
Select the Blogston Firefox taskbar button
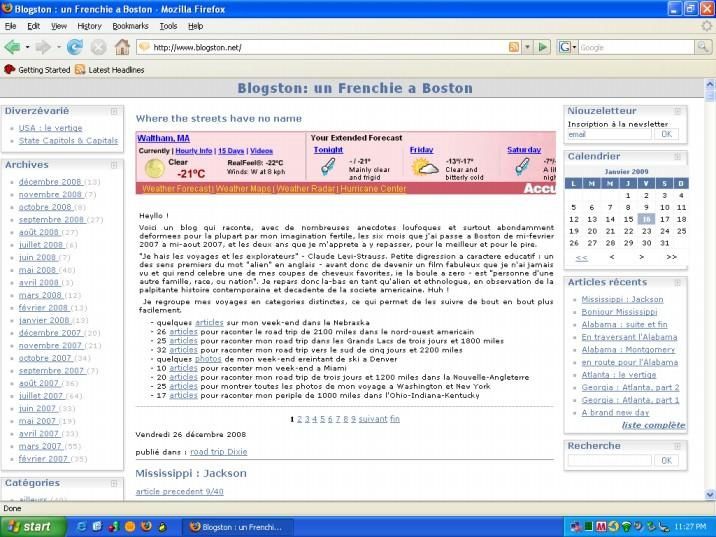237,527
